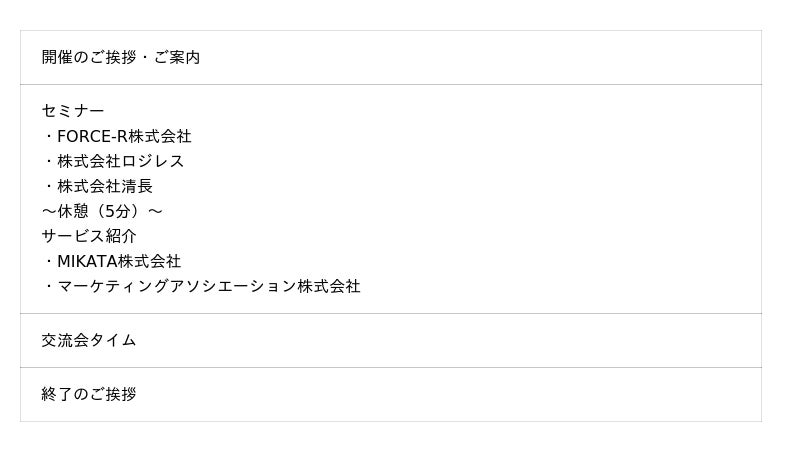The width and height of the screenshot is (800, 452).
Task: Select the 終了のご挨拶 row text
Action: pyautogui.click(x=89, y=394)
